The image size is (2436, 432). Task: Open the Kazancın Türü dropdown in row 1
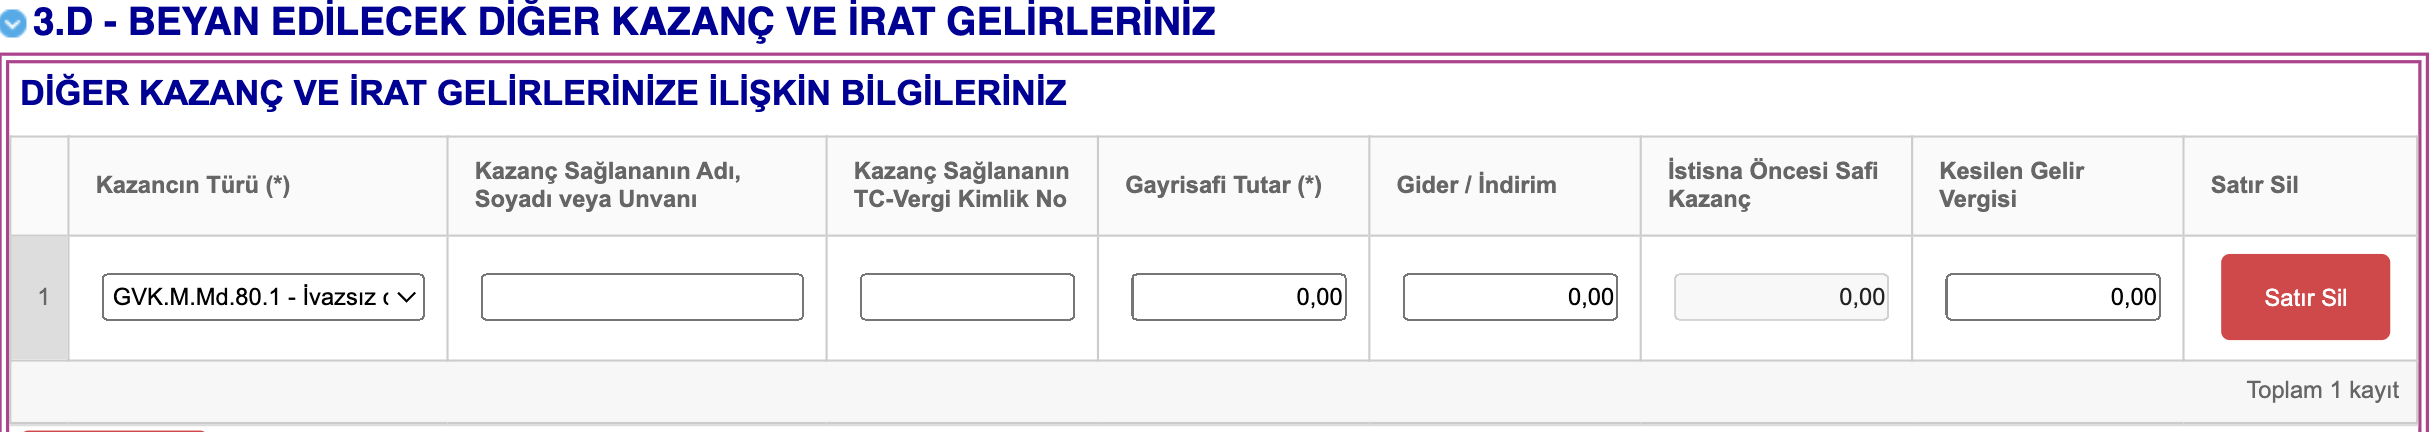pyautogui.click(x=263, y=297)
